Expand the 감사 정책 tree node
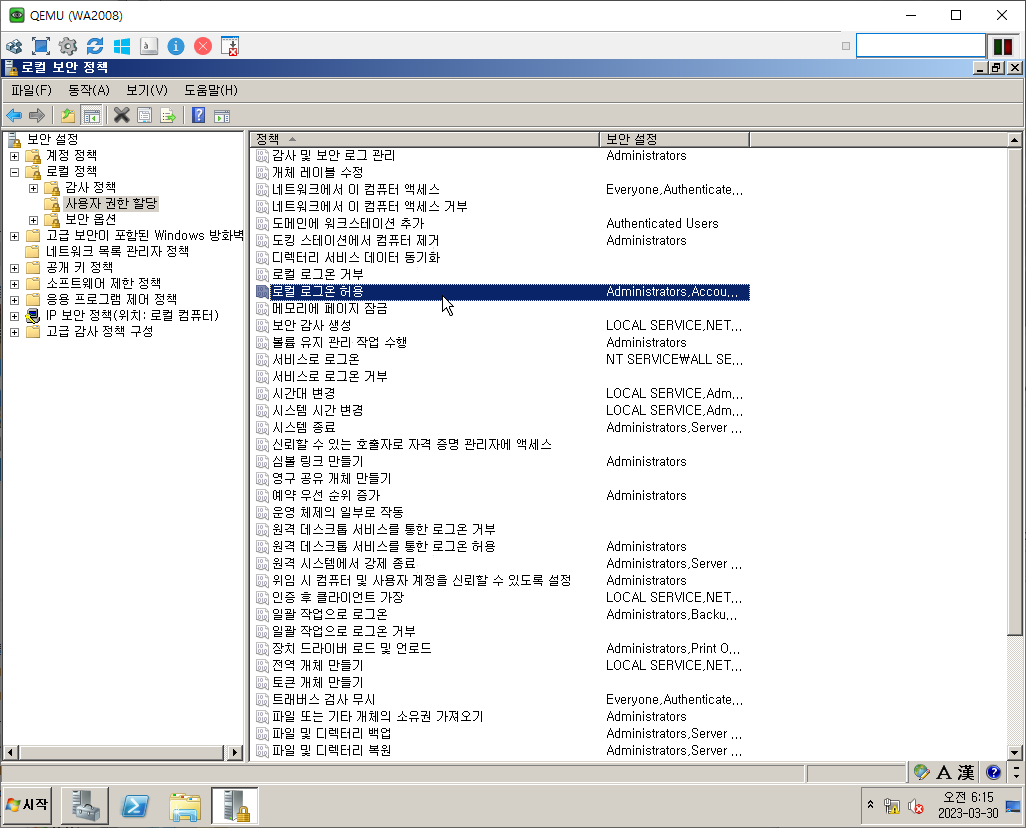The image size is (1026, 828). pyautogui.click(x=33, y=188)
